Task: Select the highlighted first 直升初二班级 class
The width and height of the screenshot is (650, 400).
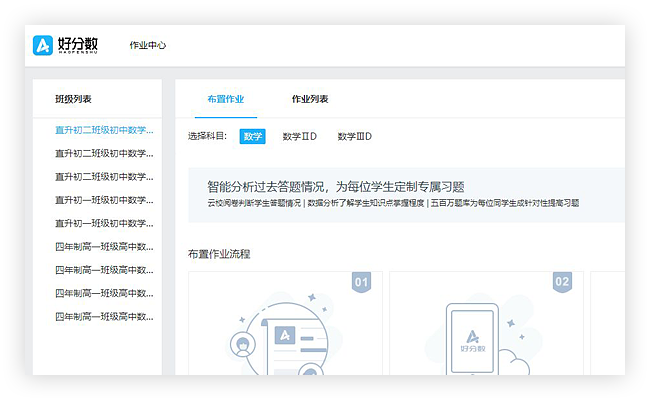Action: coord(104,130)
